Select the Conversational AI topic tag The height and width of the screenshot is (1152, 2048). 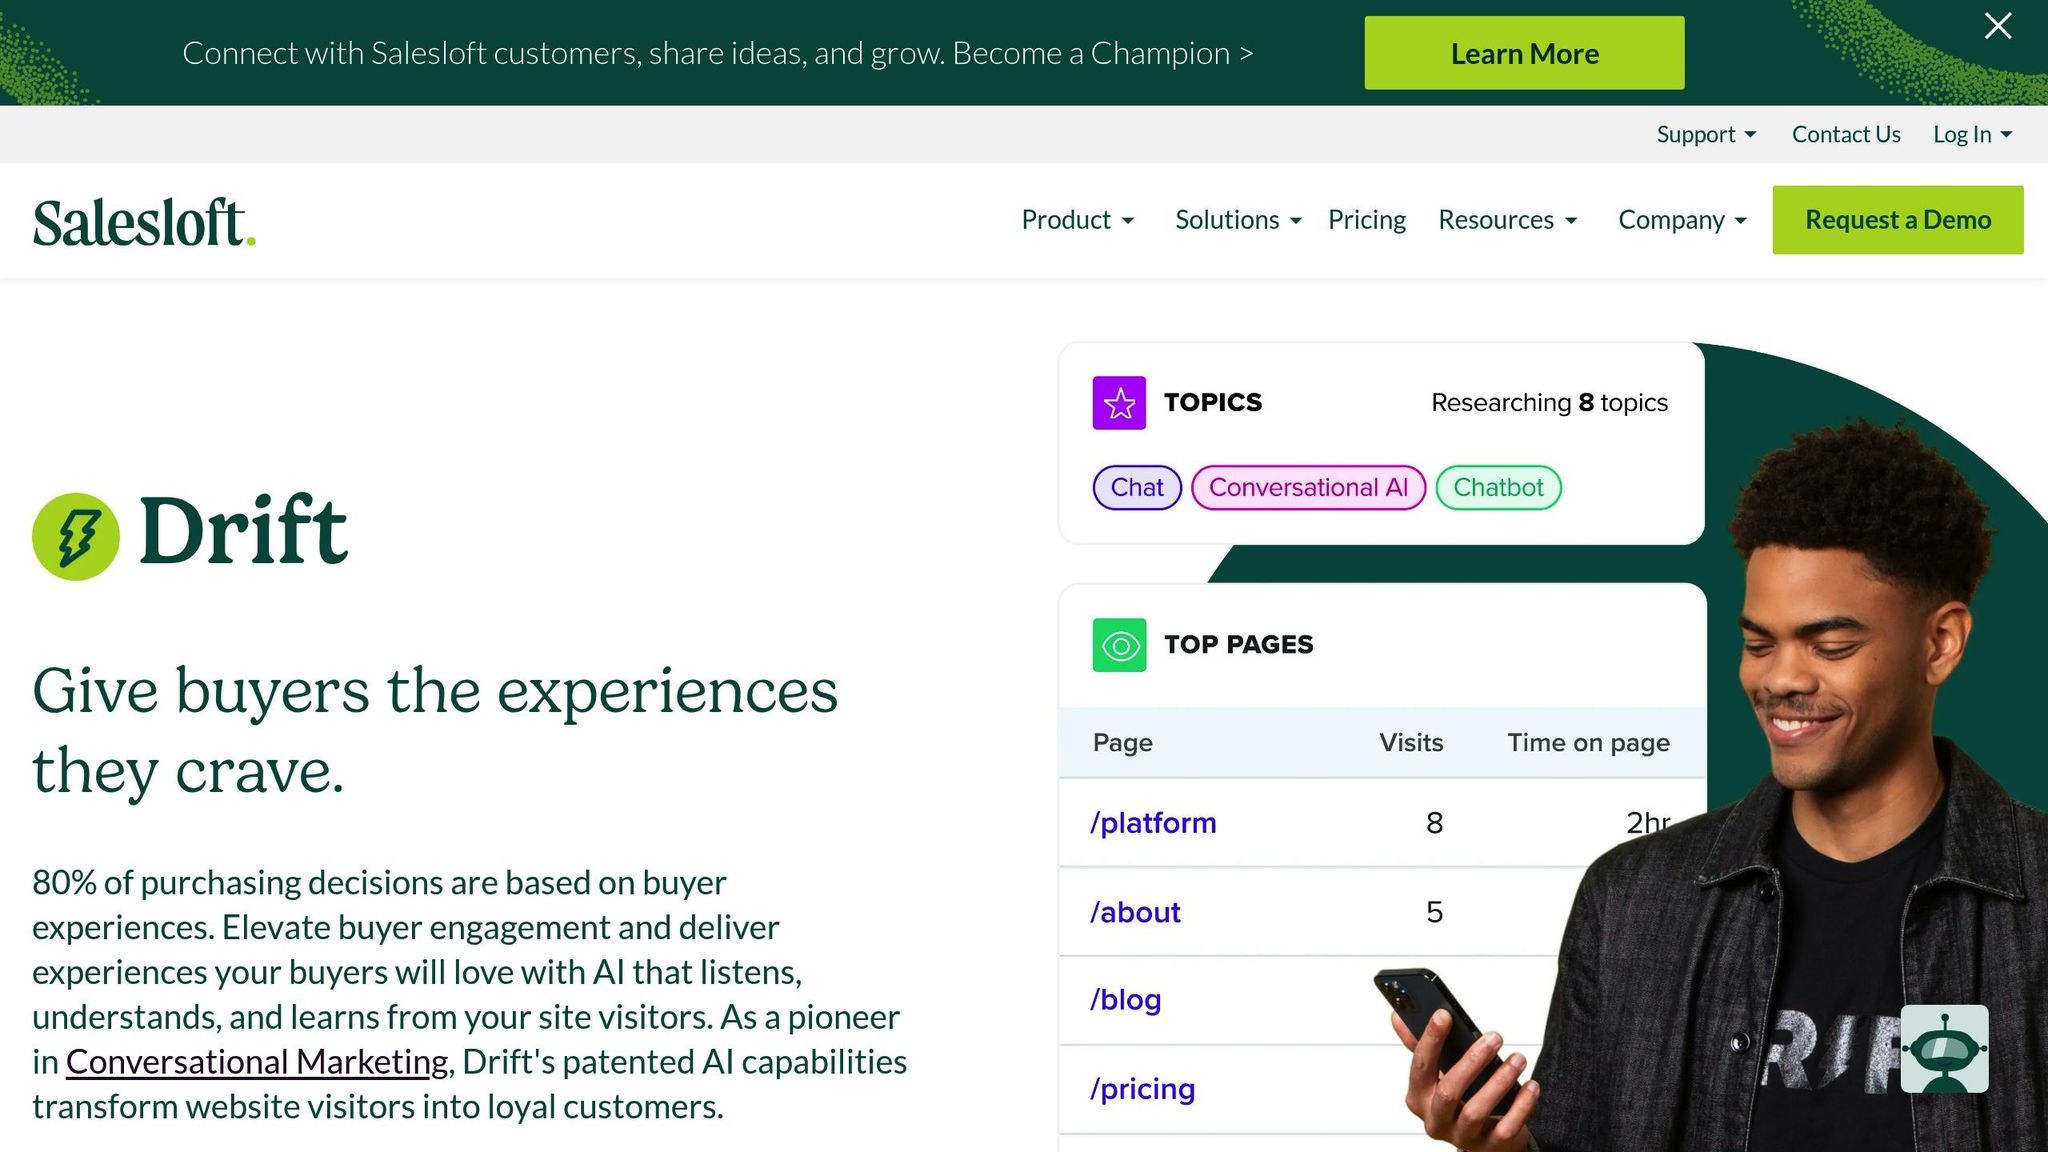tap(1308, 488)
